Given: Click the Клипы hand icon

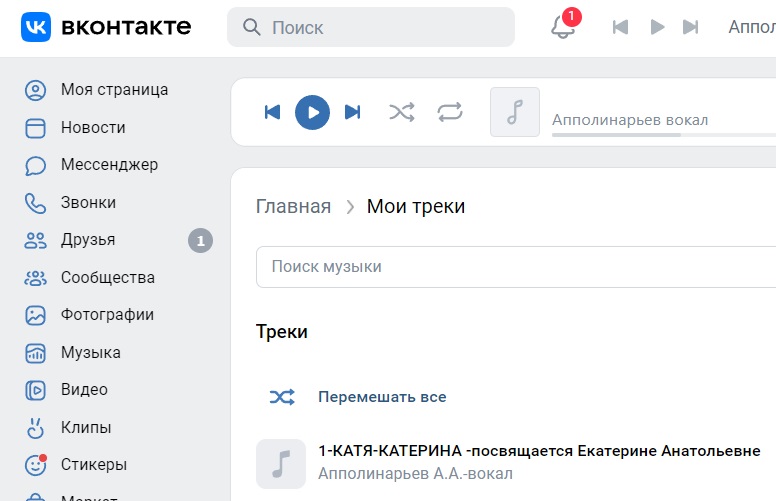Looking at the screenshot, I should pyautogui.click(x=36, y=428).
